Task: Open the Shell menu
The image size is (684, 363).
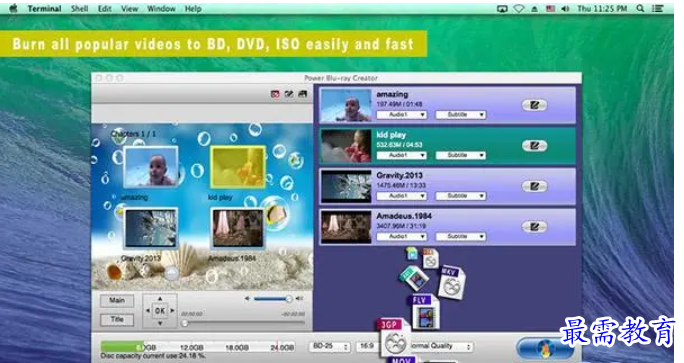Action: point(80,8)
